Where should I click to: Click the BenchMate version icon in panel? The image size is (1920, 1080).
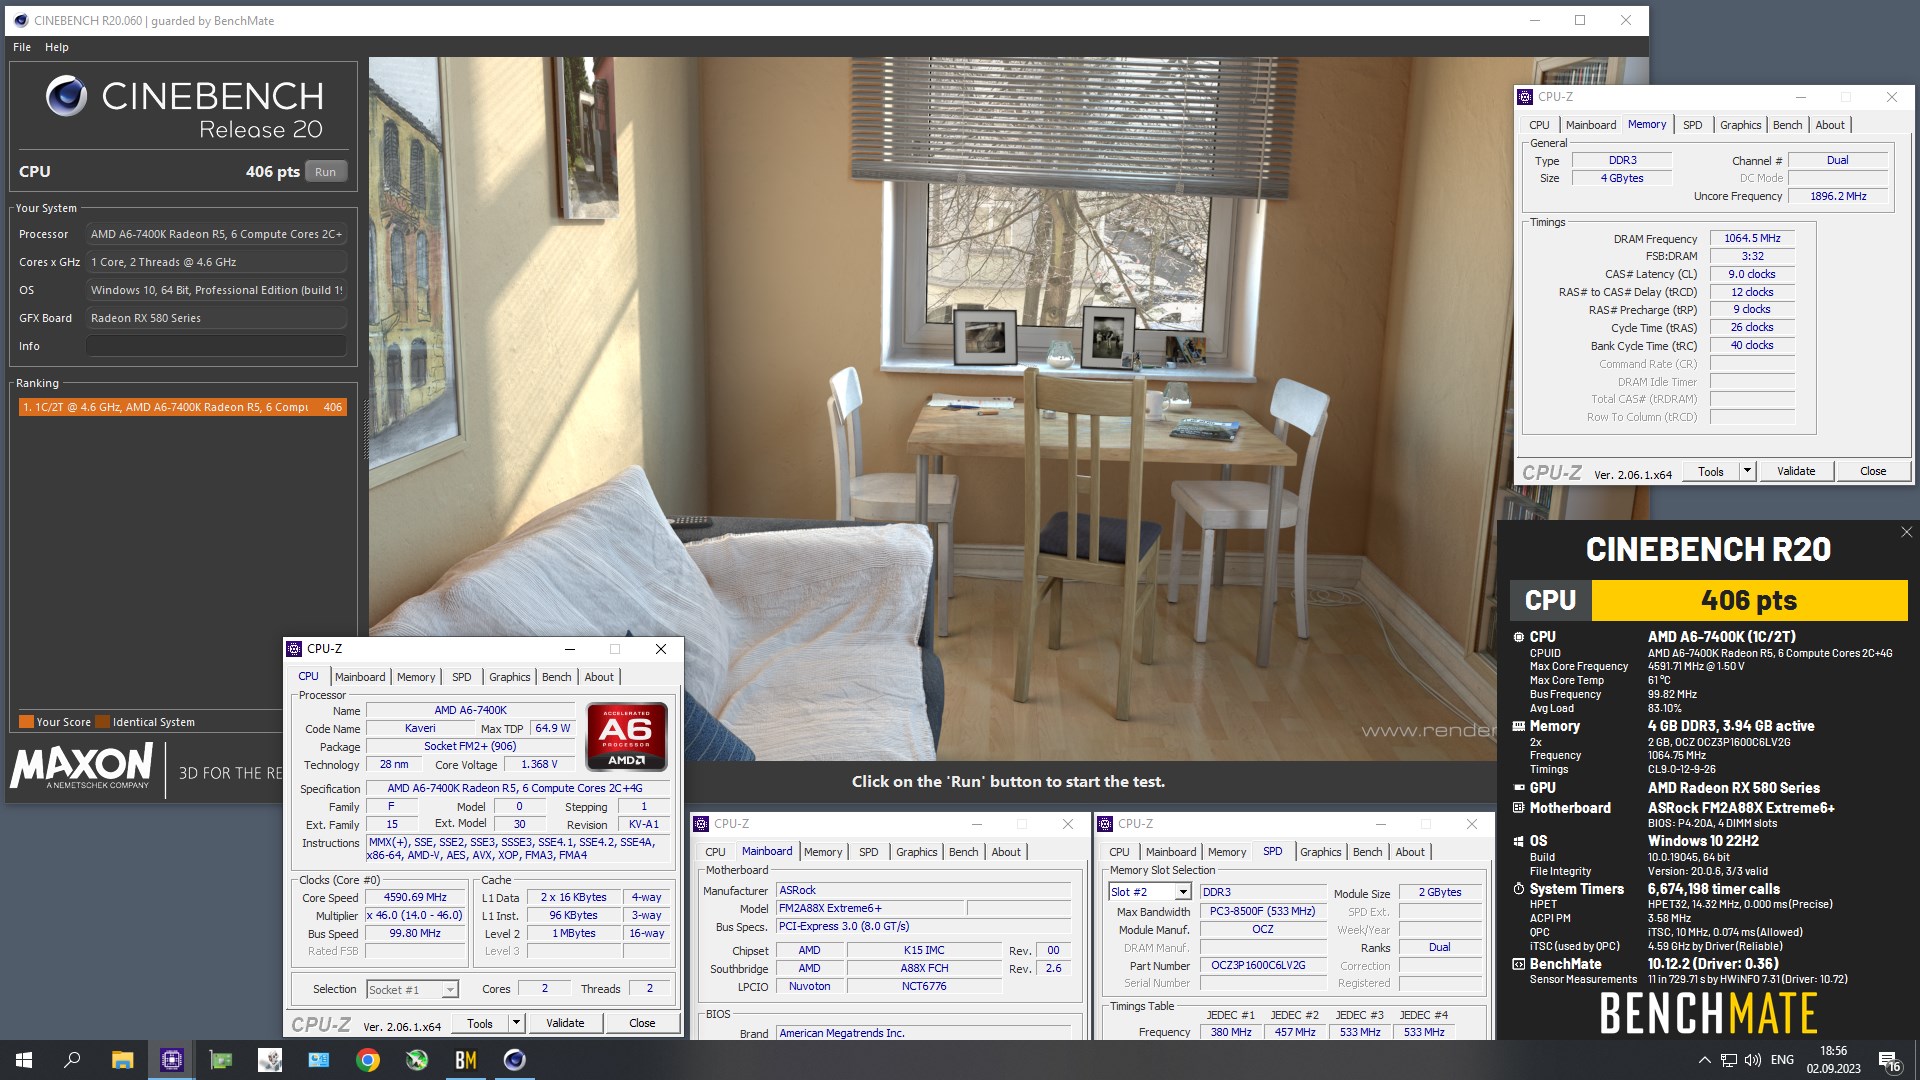(x=1519, y=965)
